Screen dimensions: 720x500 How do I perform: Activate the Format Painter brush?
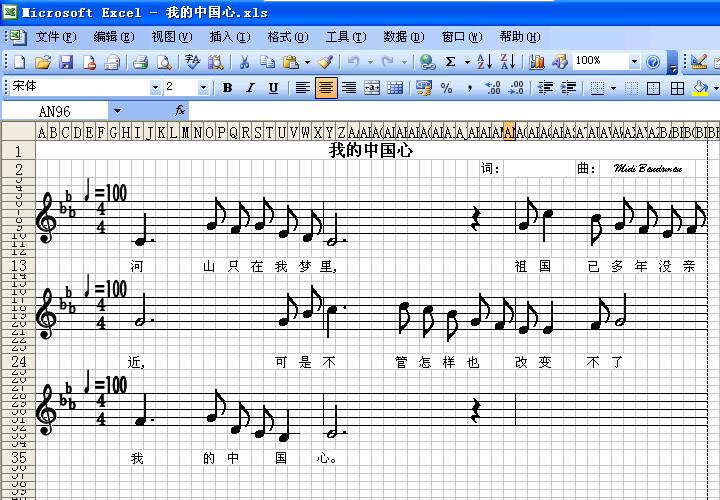click(326, 62)
